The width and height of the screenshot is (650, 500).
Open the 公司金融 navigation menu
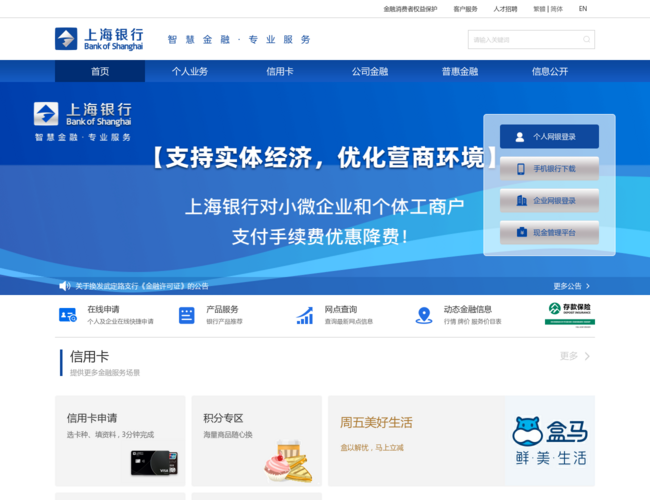coord(370,72)
